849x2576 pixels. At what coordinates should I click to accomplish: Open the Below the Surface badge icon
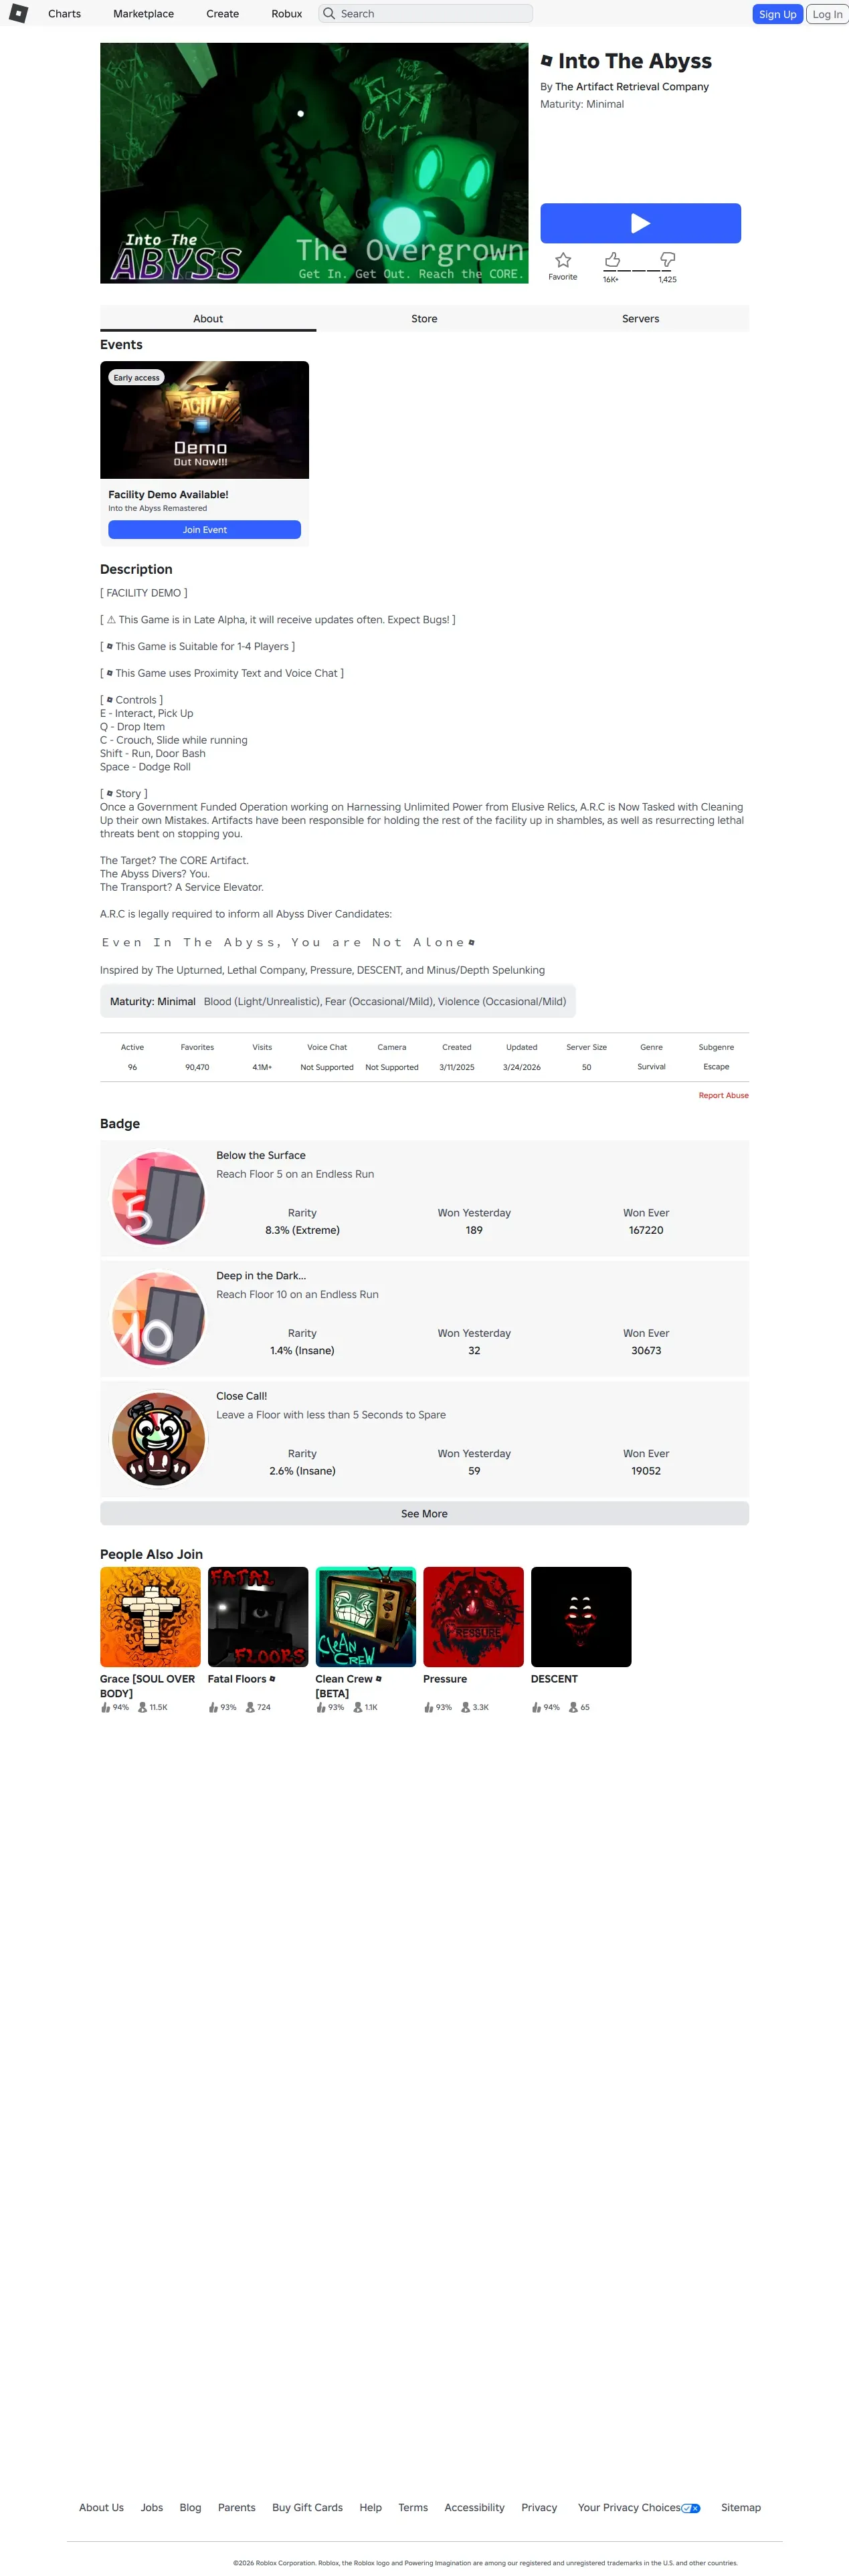pos(158,1198)
